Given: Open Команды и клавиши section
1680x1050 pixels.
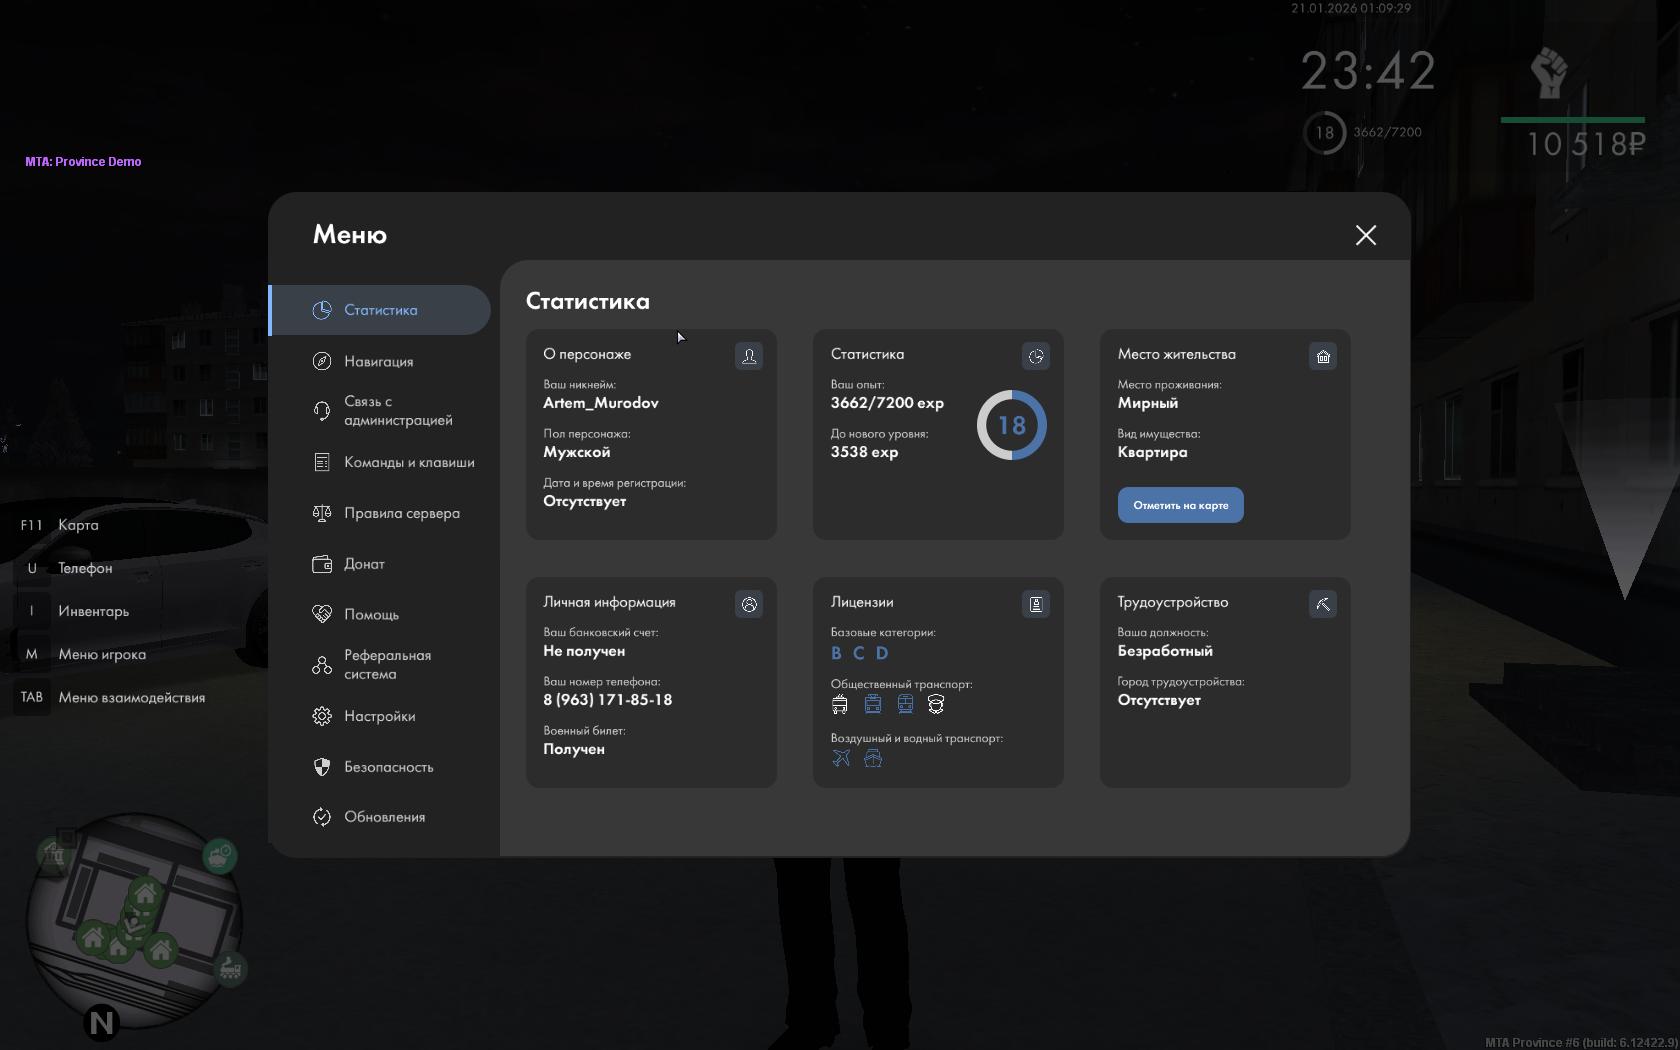Looking at the screenshot, I should coord(408,462).
